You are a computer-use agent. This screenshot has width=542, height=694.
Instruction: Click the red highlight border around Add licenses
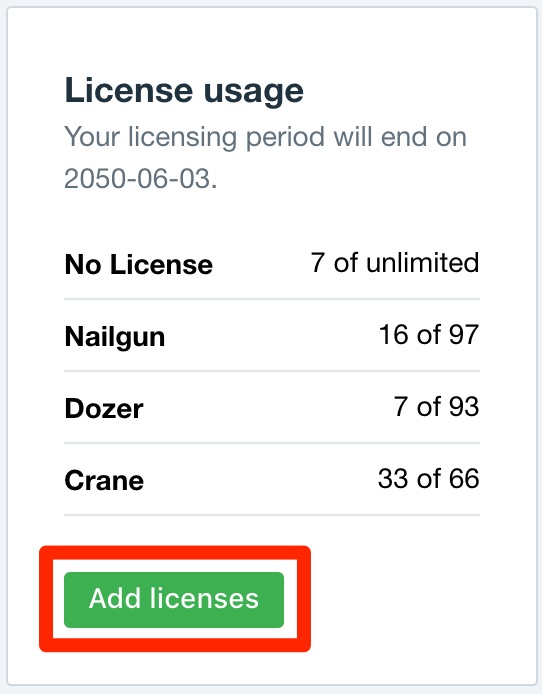click(x=175, y=553)
